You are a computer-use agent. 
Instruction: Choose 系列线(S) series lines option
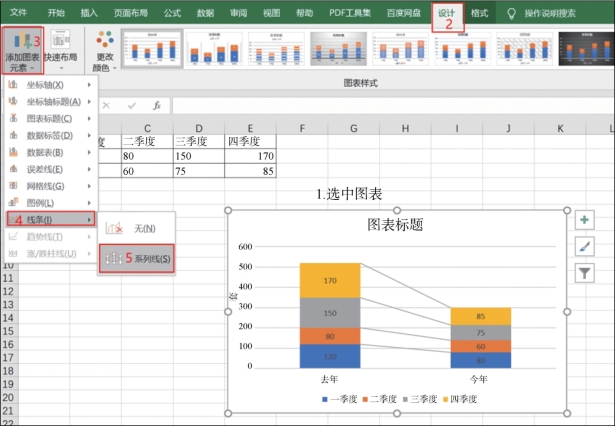[136, 258]
